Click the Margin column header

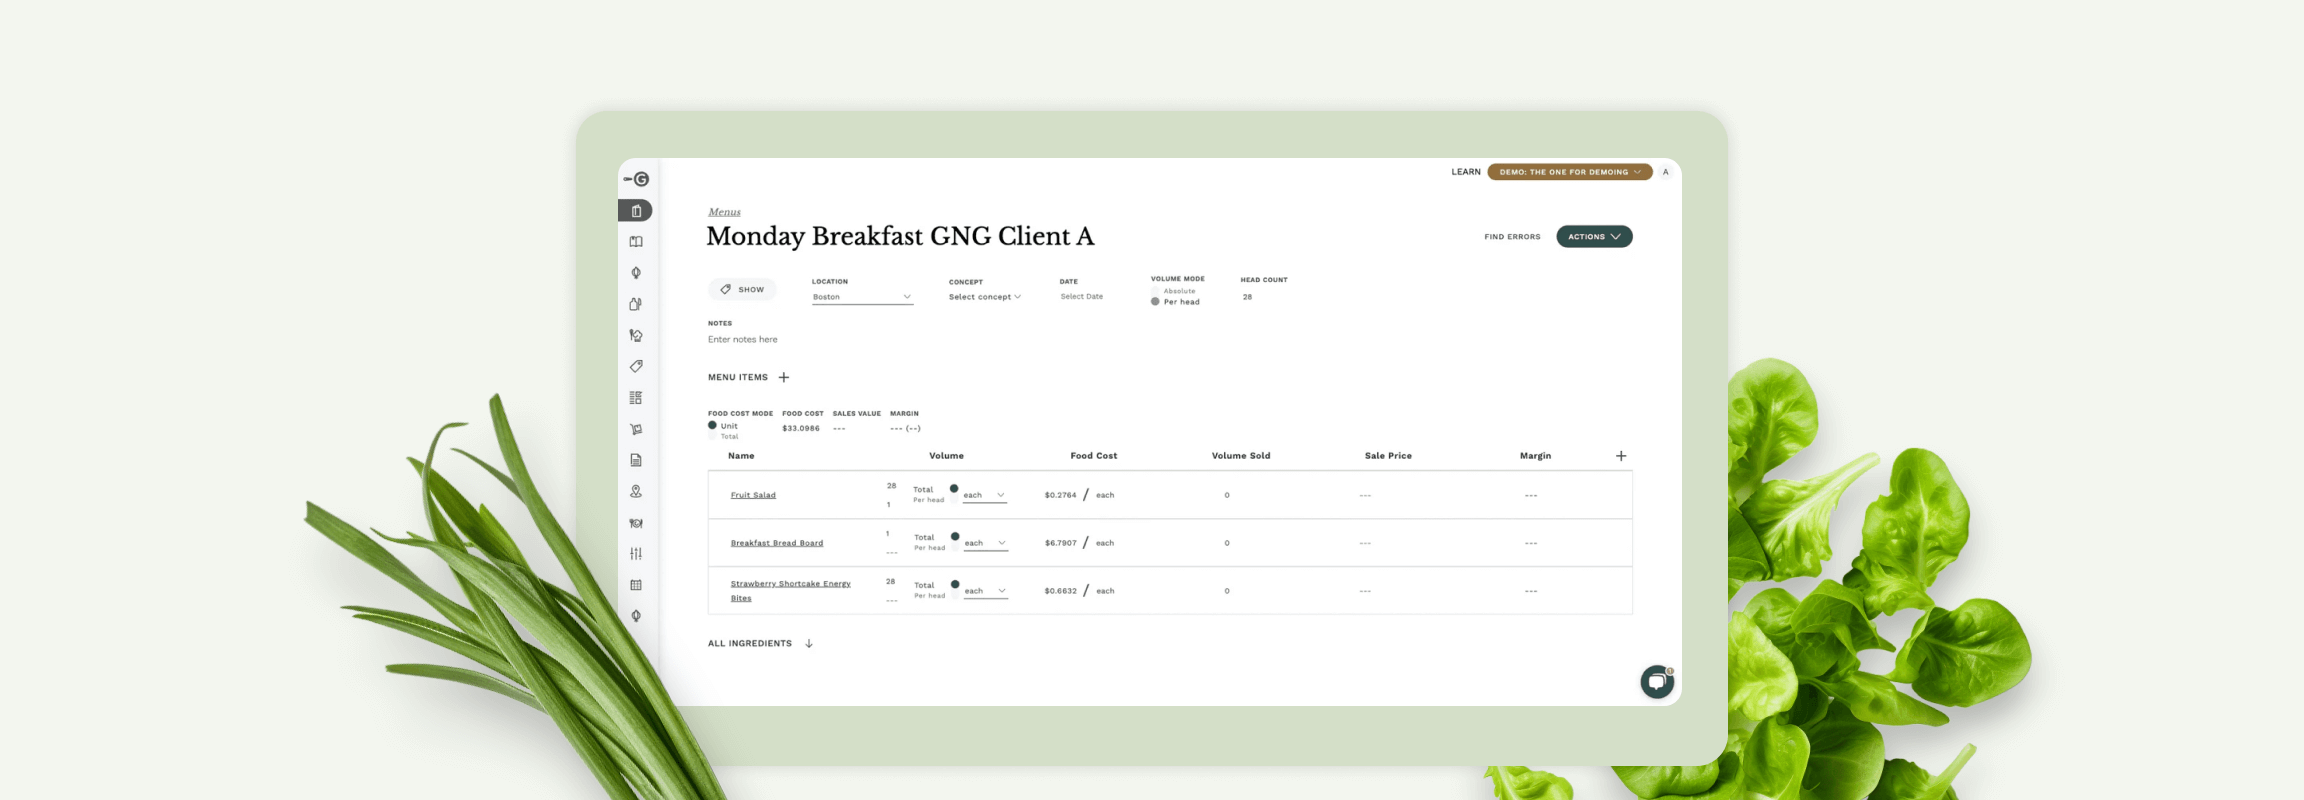point(1535,456)
